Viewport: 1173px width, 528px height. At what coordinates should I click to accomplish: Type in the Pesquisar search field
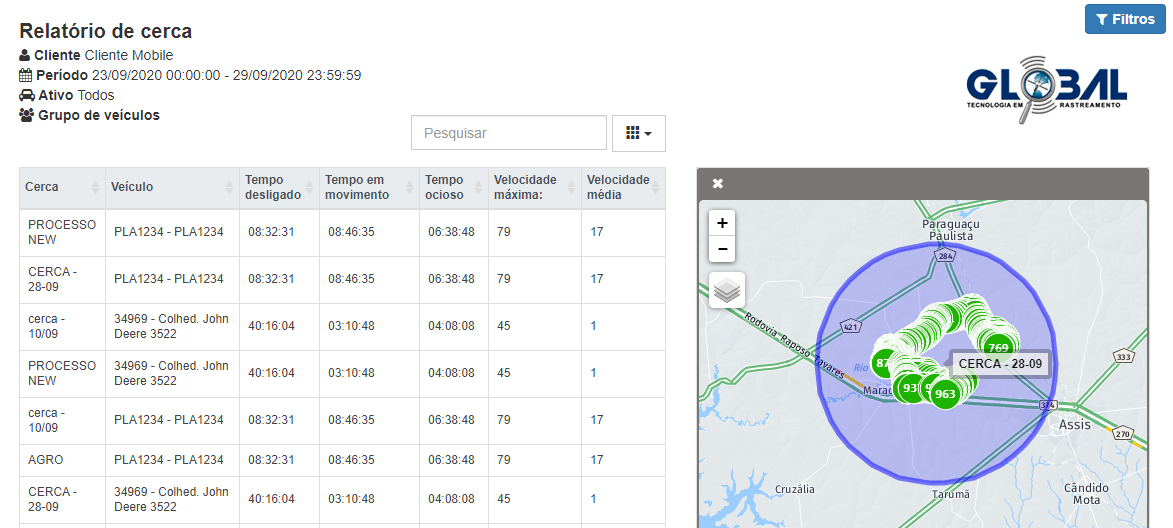click(x=508, y=133)
